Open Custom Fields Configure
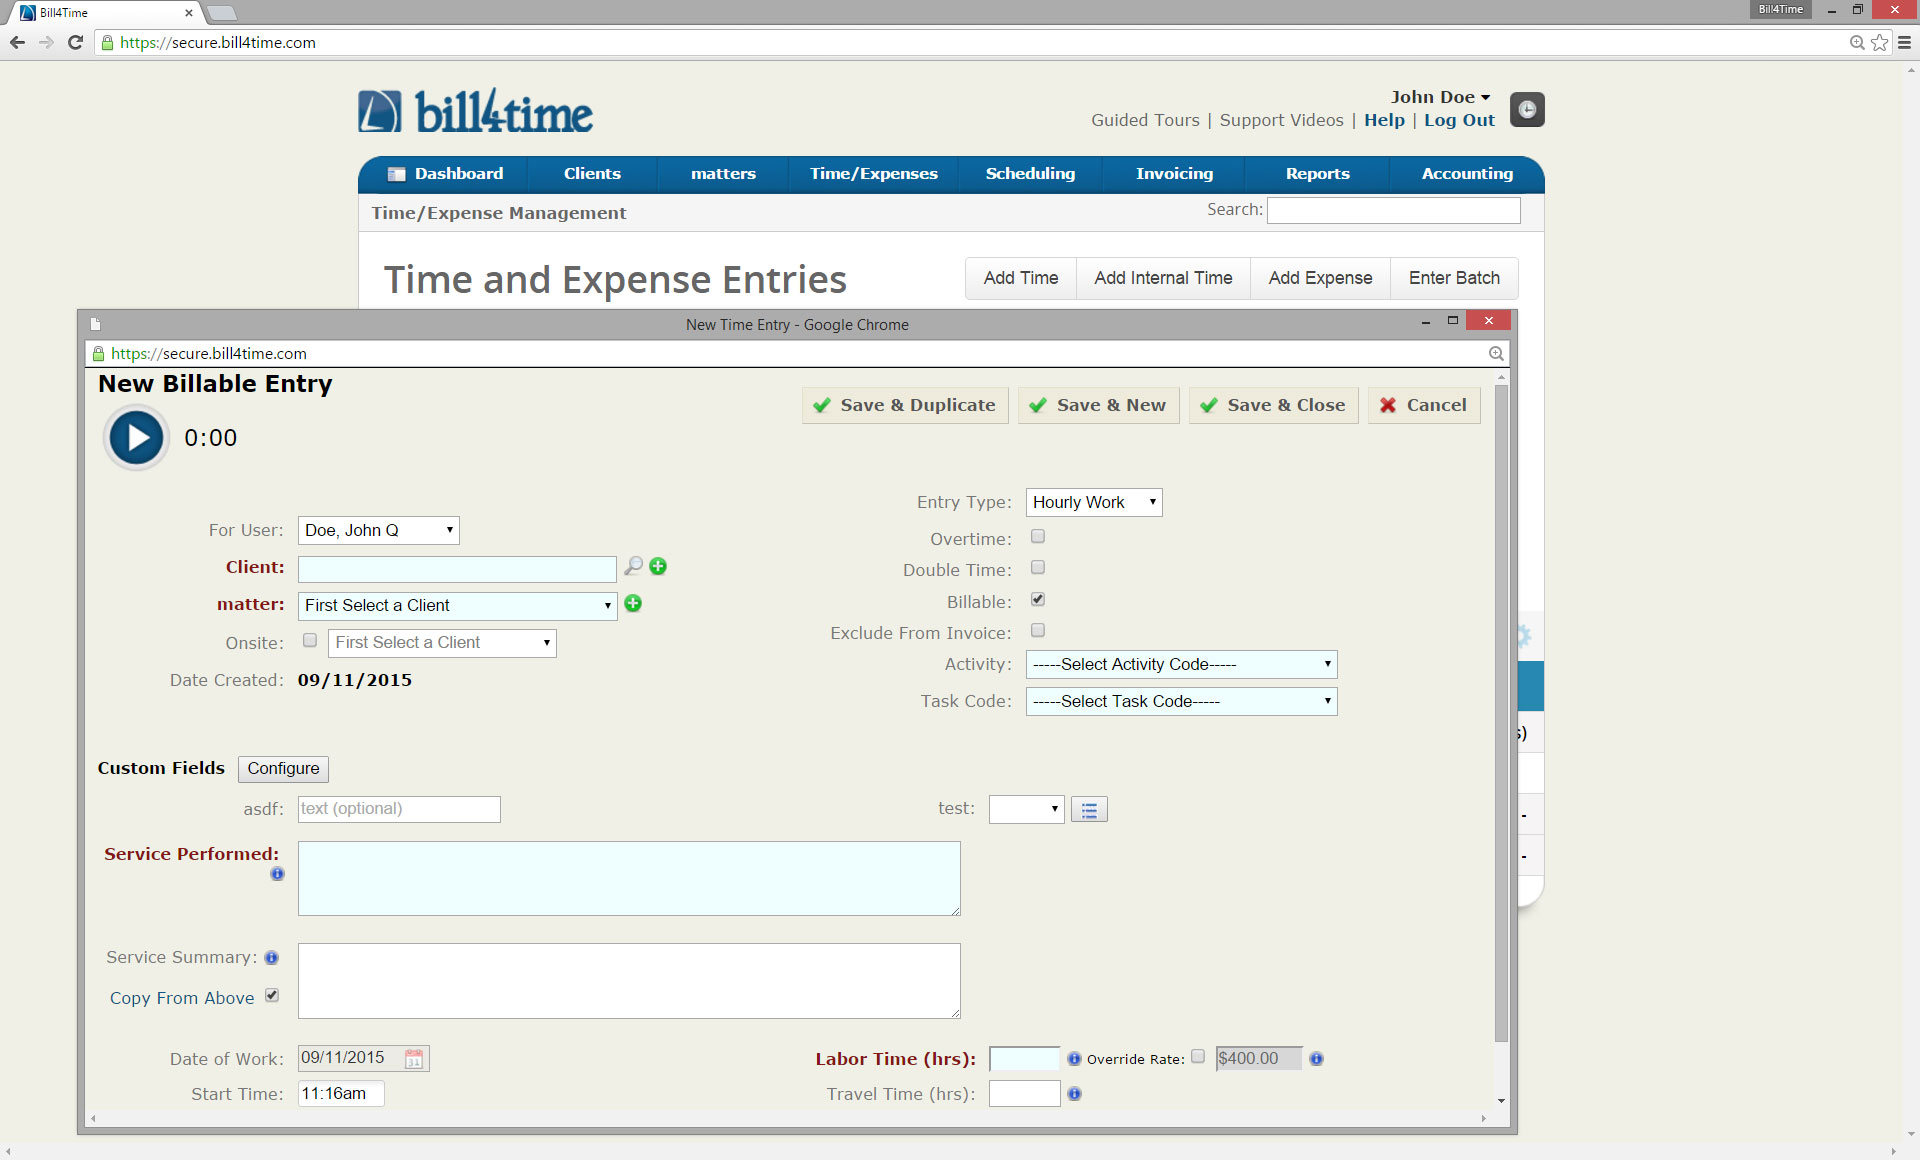The width and height of the screenshot is (1920, 1160). [283, 769]
